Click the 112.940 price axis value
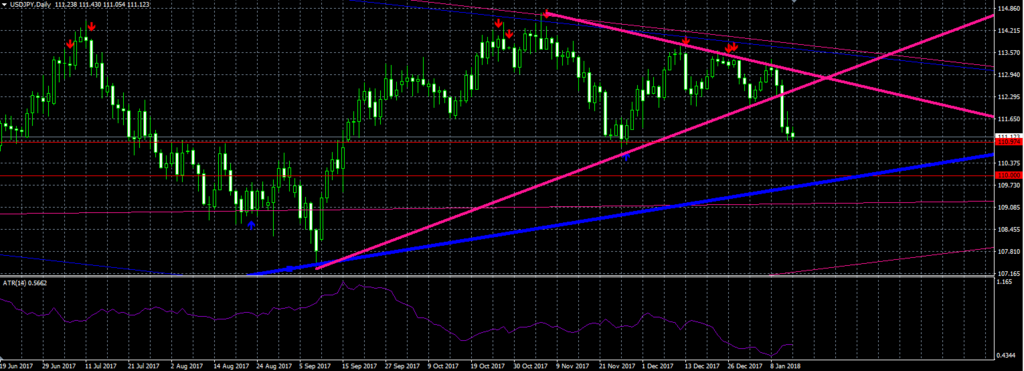The height and width of the screenshot is (371, 1024). point(1009,75)
